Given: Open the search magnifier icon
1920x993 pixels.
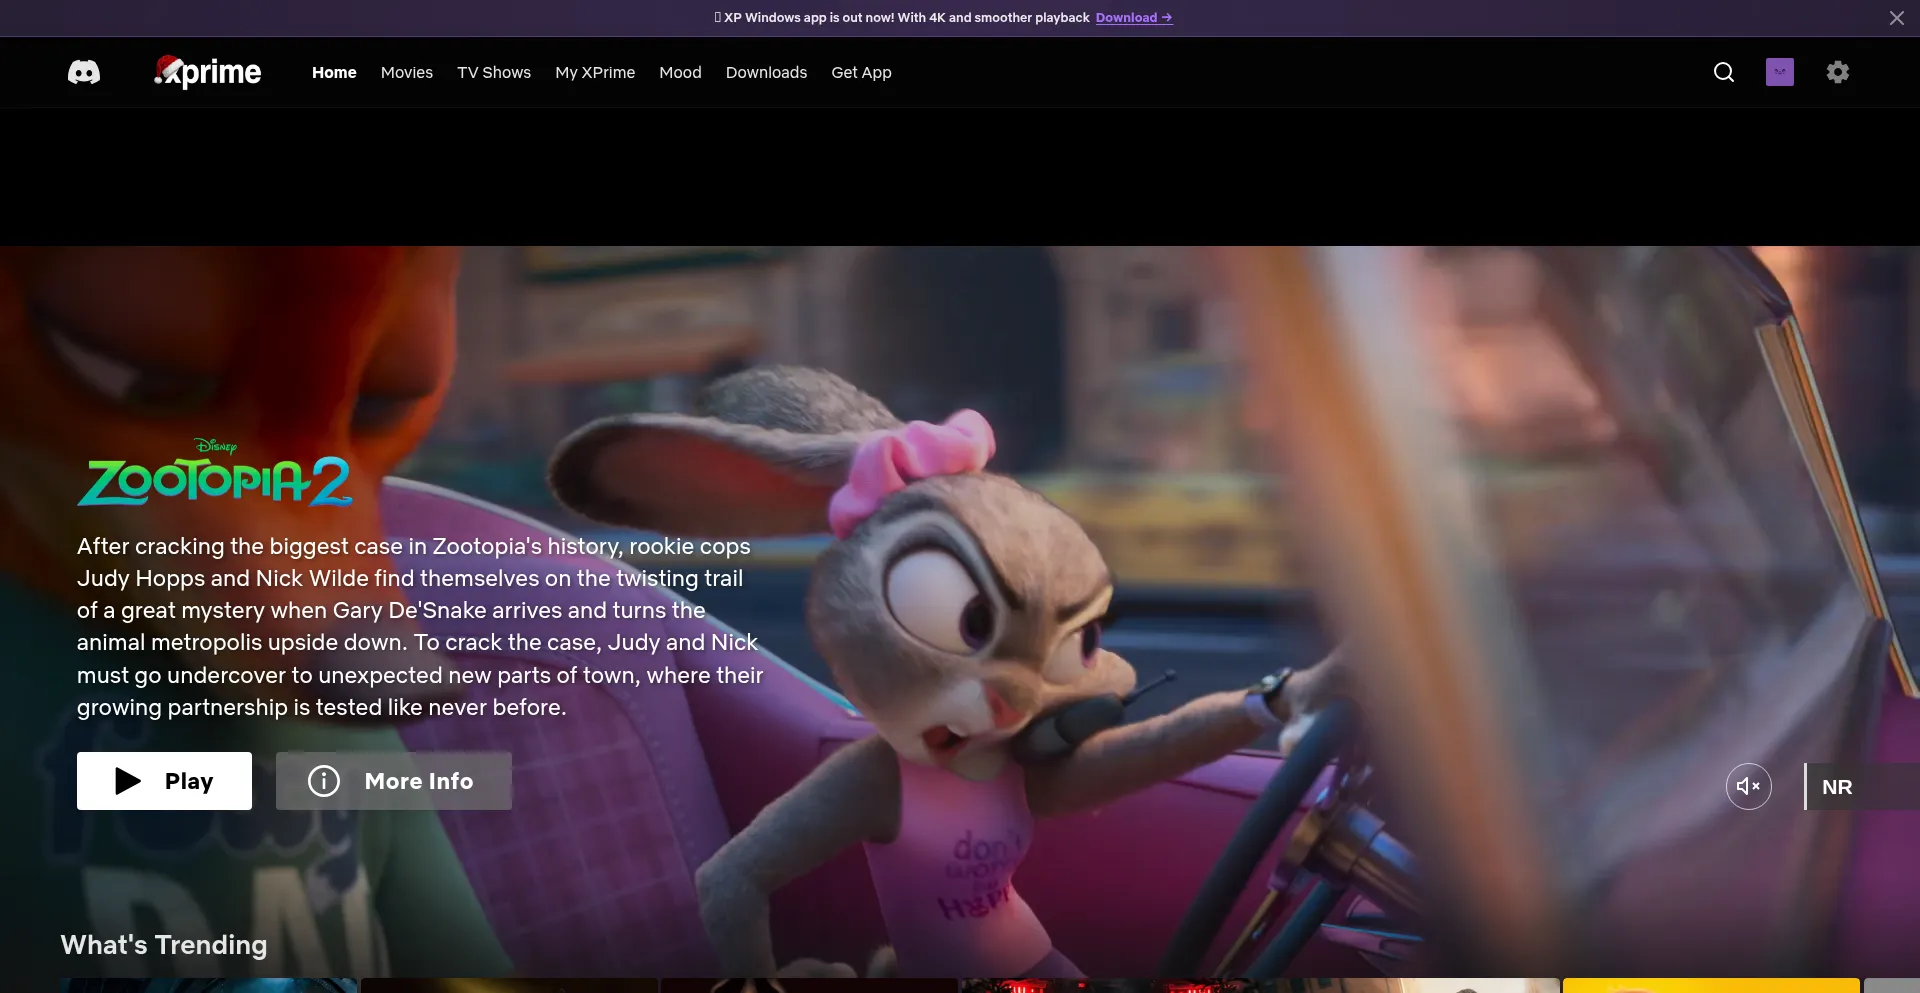Looking at the screenshot, I should (x=1724, y=72).
